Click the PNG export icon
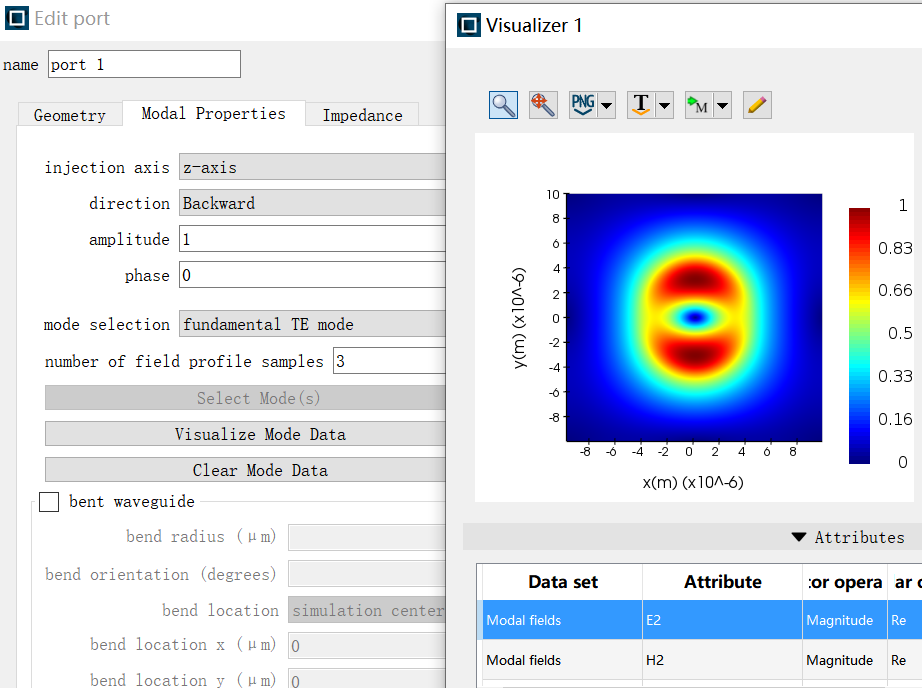 (582, 105)
